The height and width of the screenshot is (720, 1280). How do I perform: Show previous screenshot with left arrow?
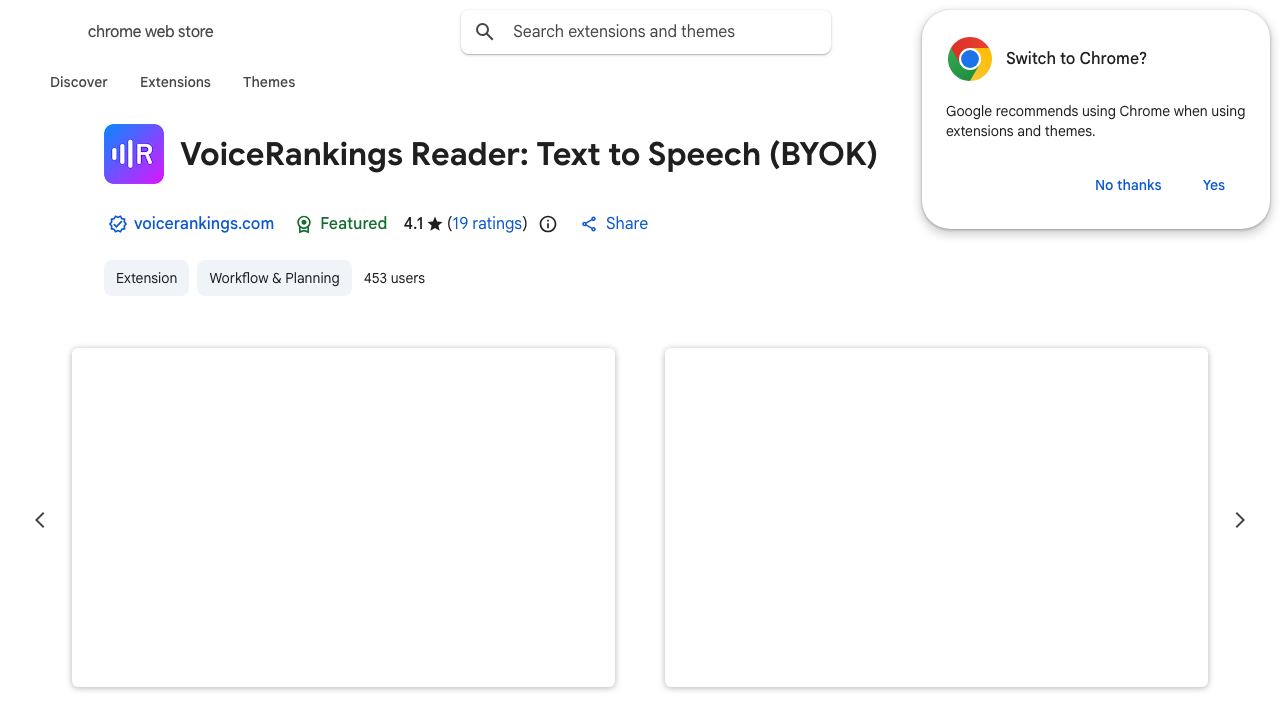point(40,520)
